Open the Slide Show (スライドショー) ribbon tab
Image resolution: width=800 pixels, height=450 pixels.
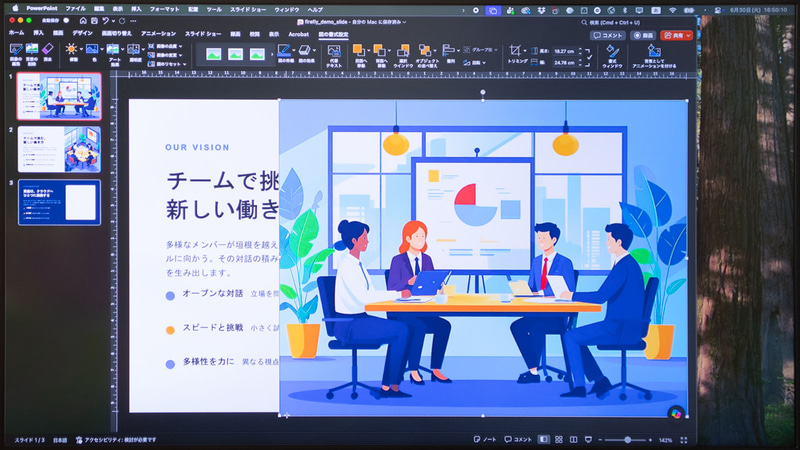(x=203, y=34)
